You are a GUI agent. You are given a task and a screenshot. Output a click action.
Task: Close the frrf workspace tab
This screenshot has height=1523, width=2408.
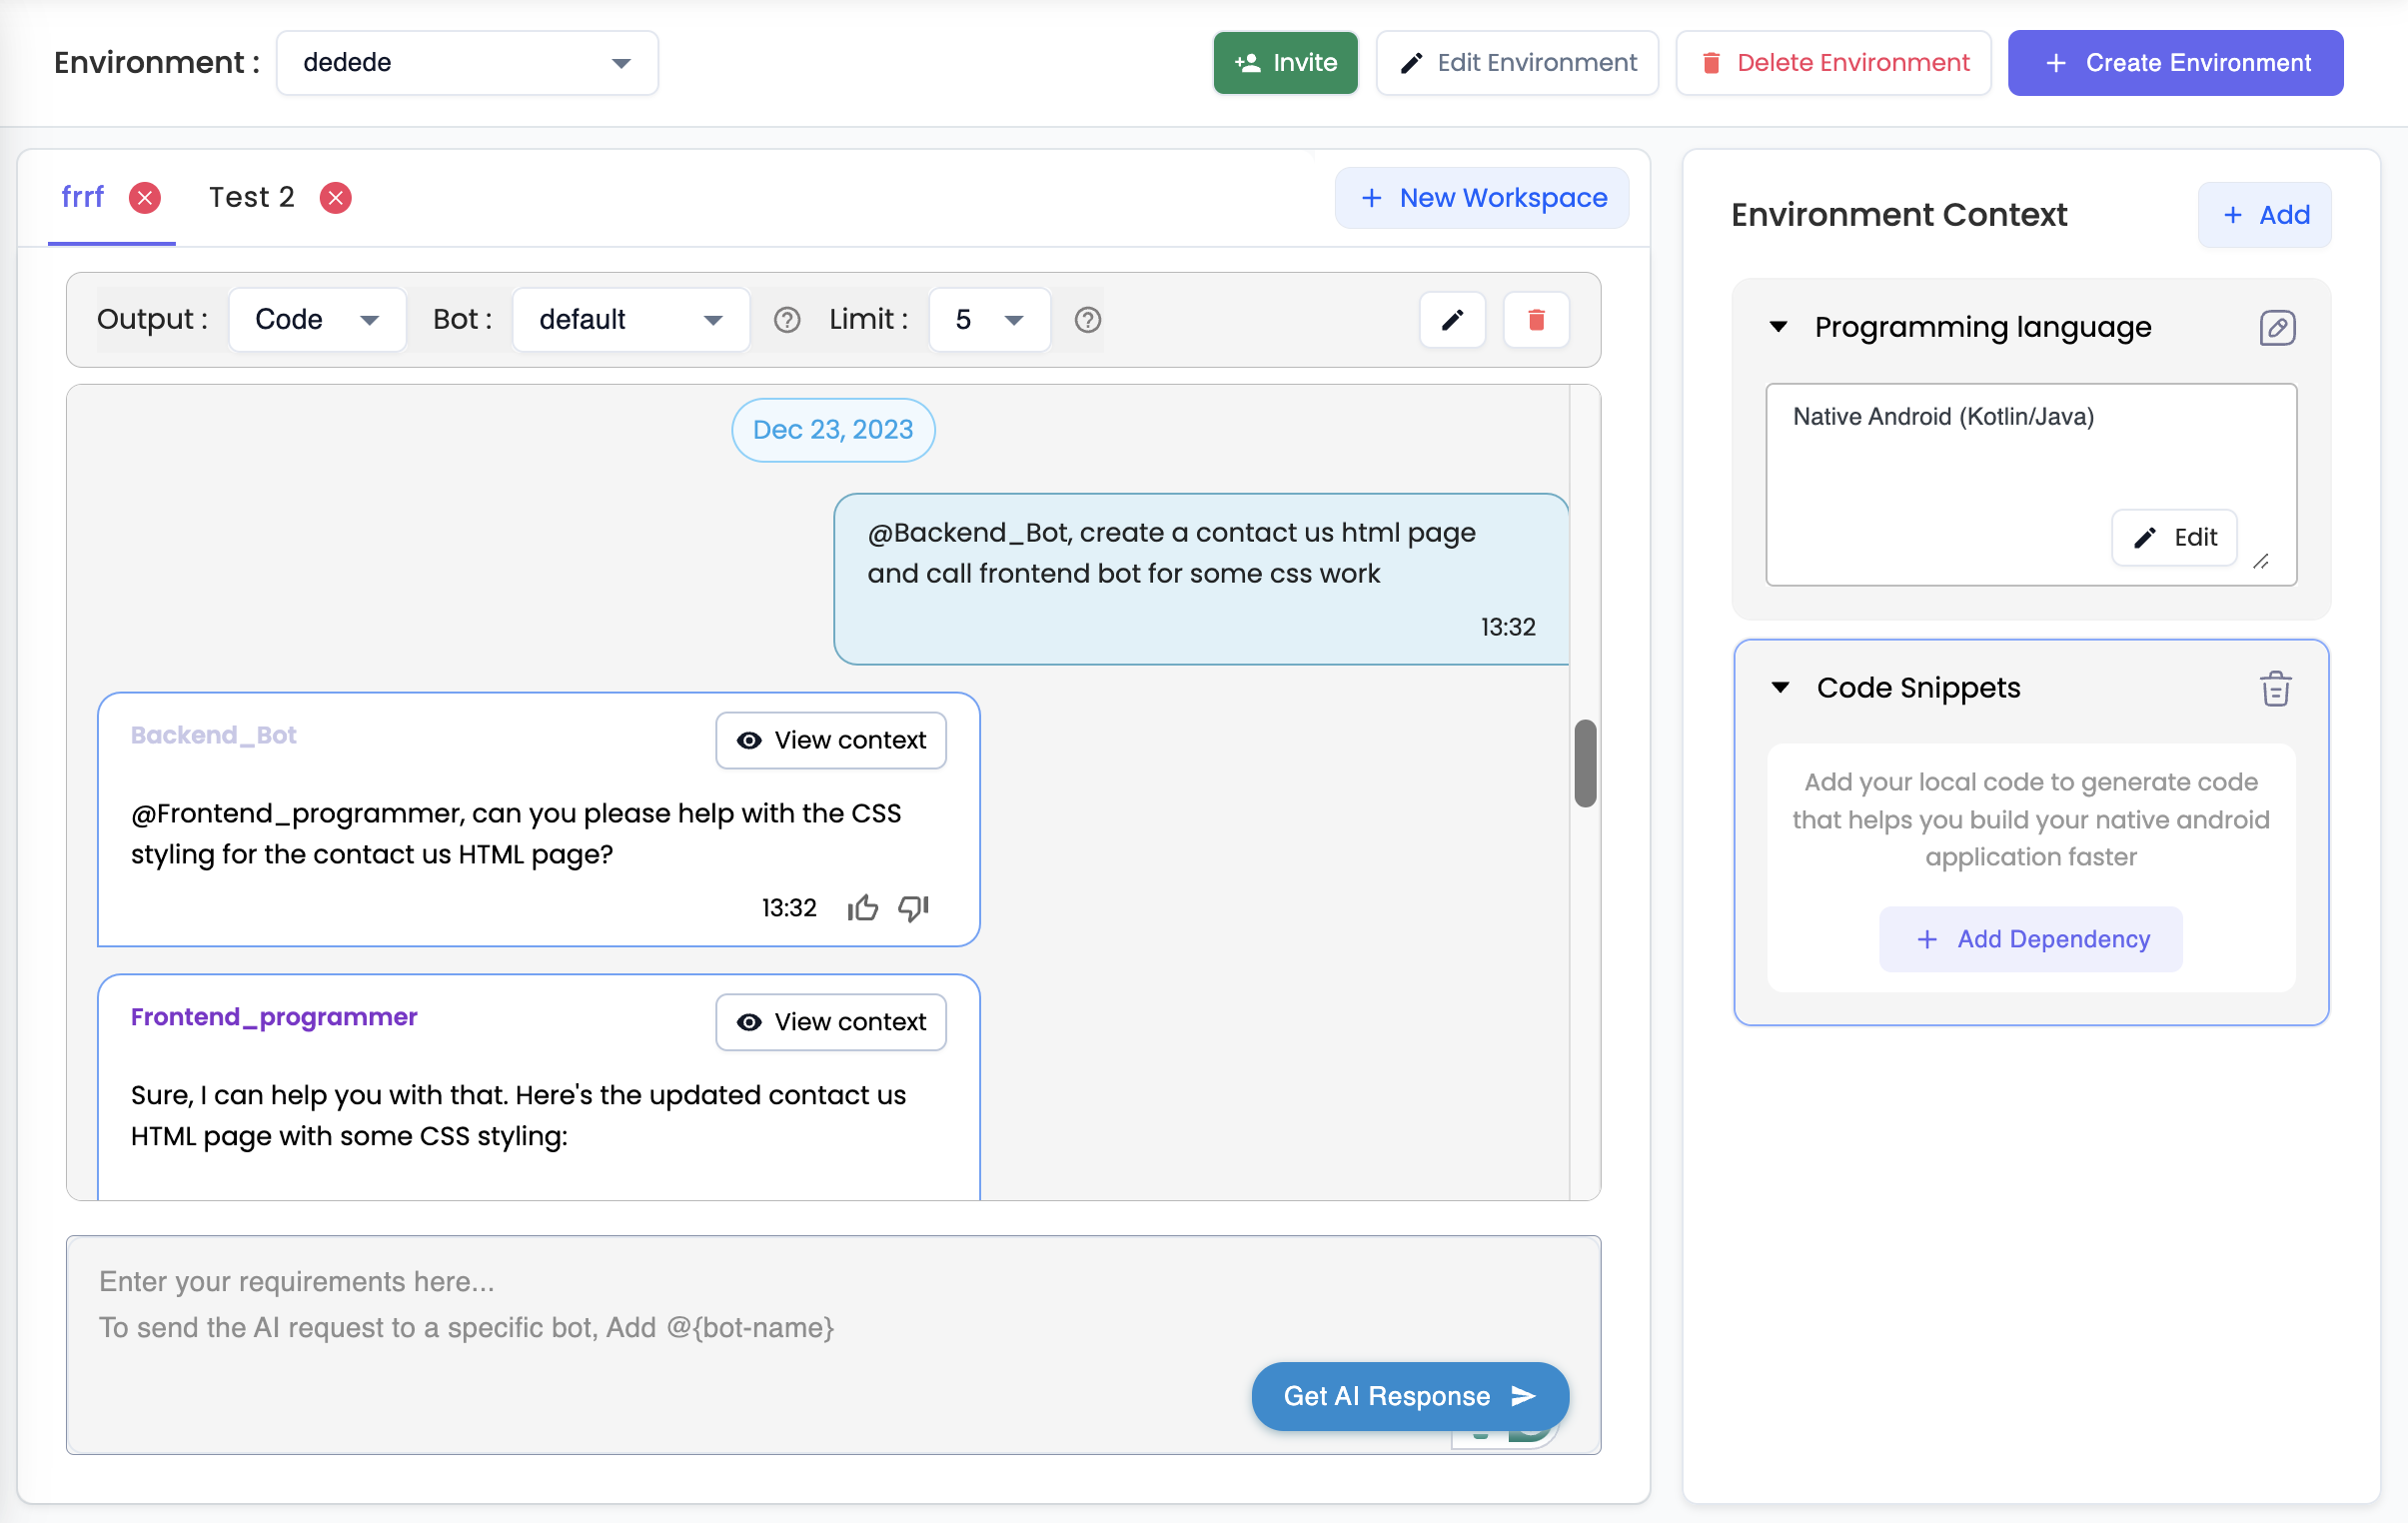click(x=145, y=197)
